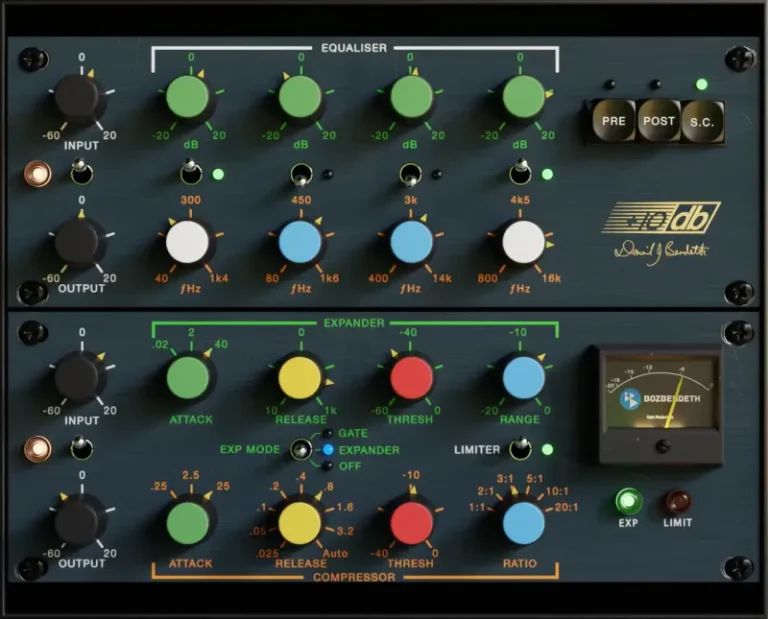Click the VU meter adjustment screw
768x619 pixels.
pos(663,446)
